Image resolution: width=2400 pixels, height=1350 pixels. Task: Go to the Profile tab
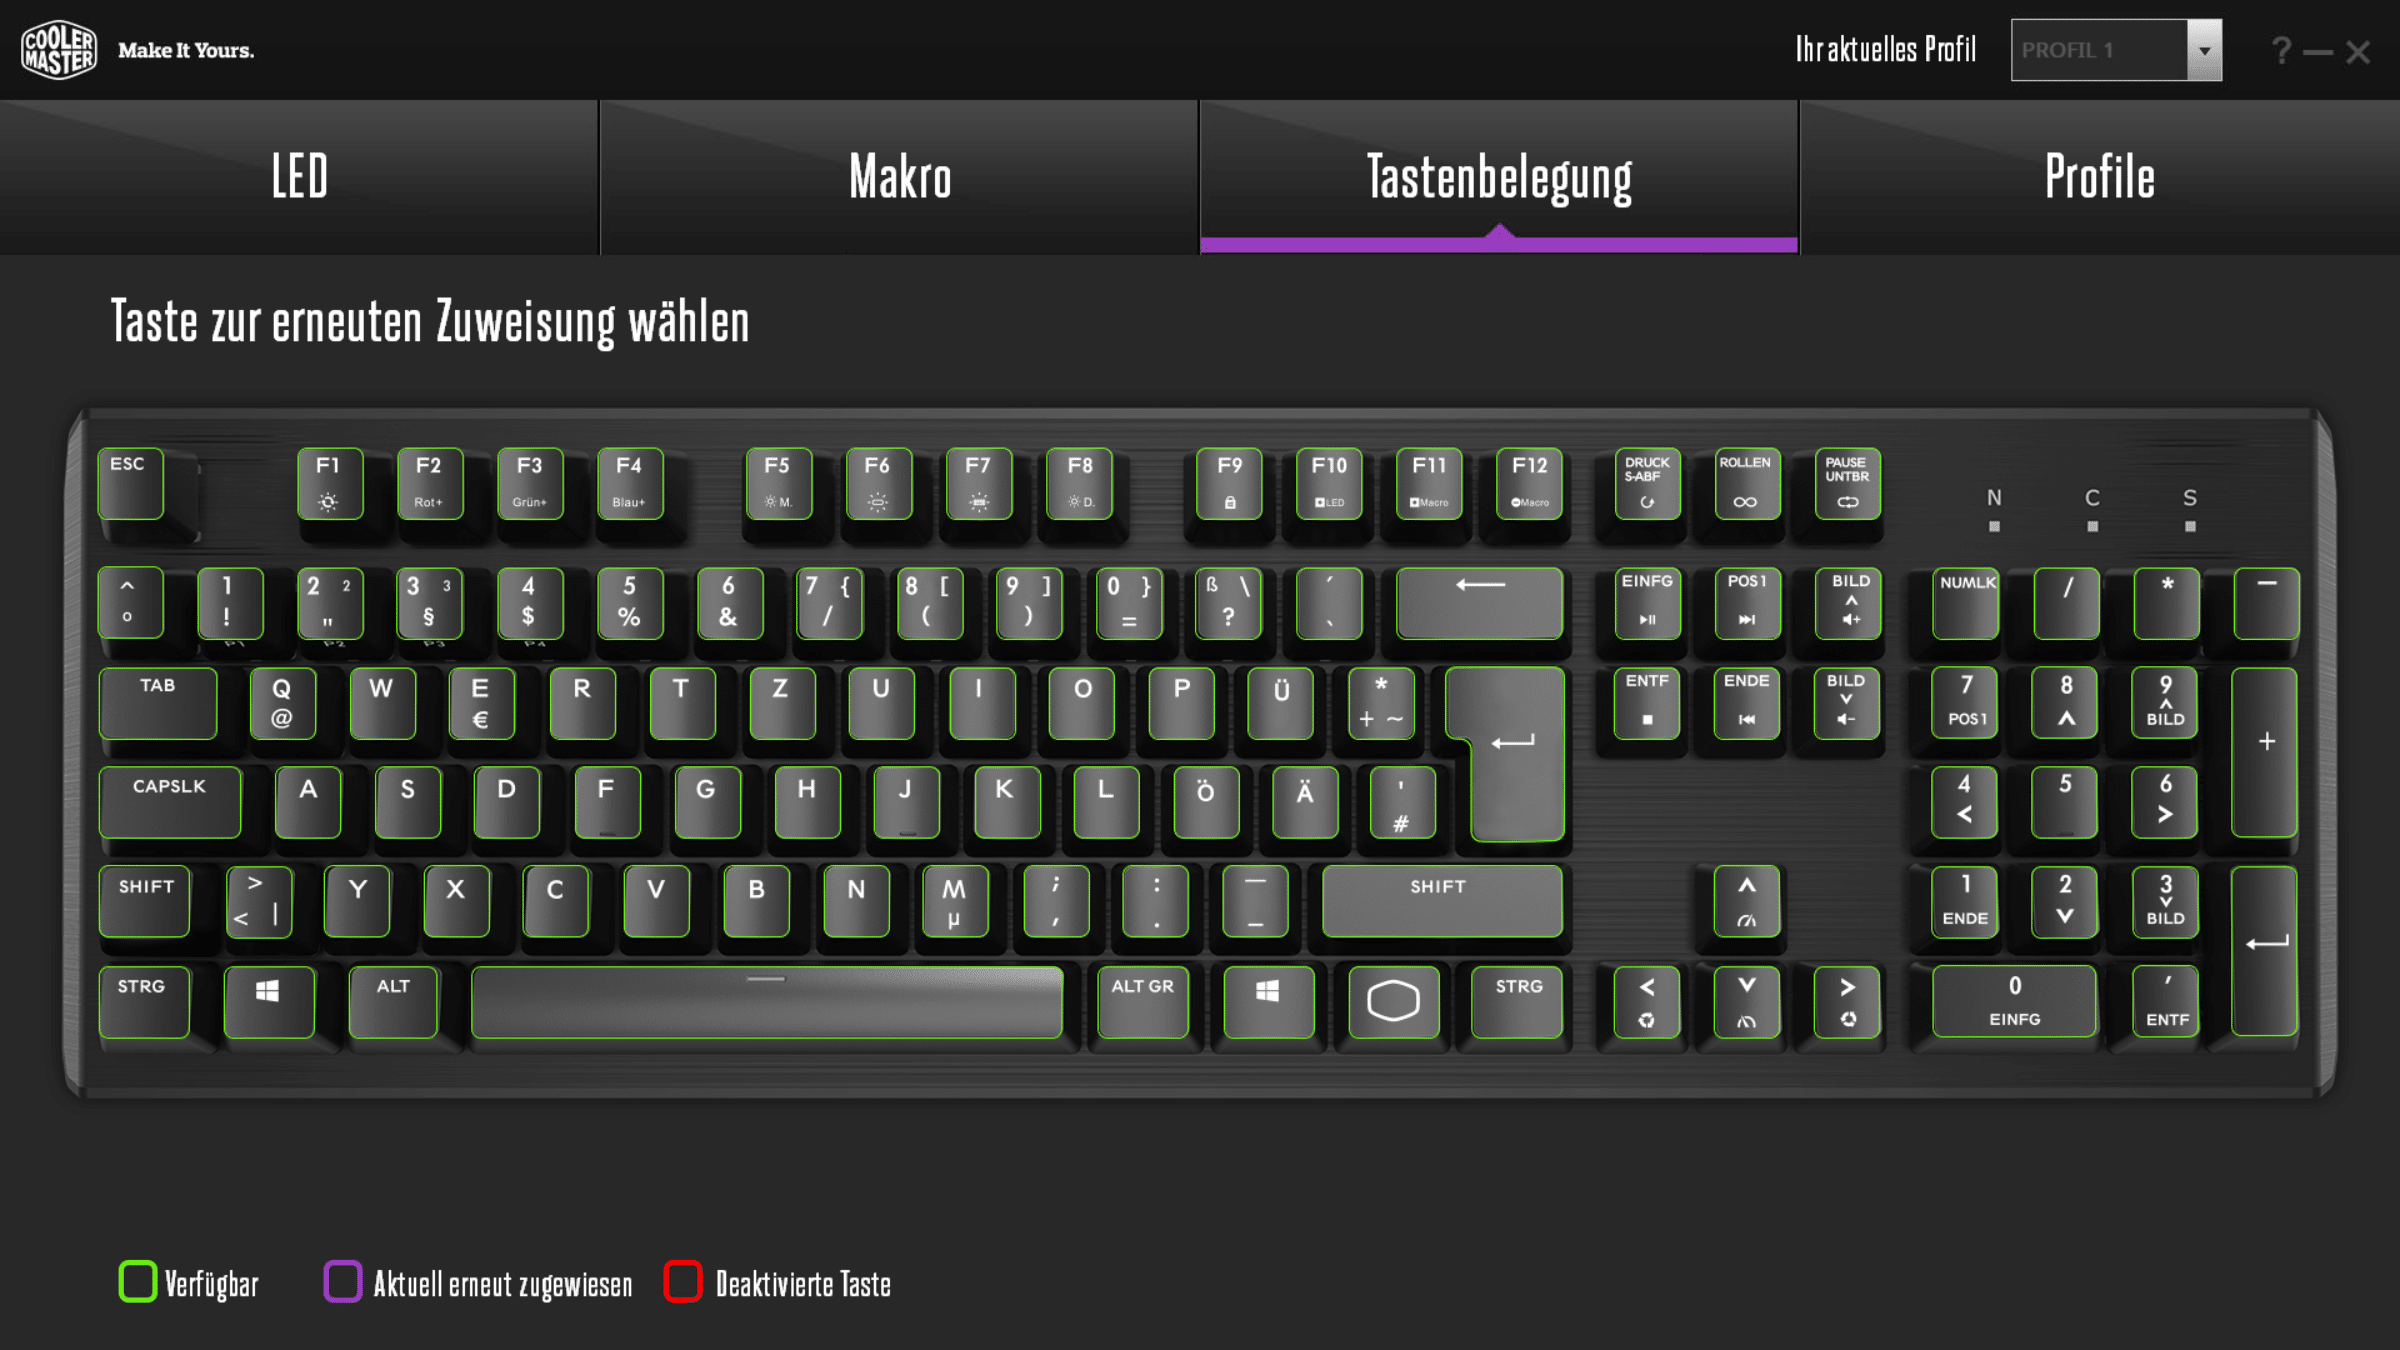coord(2100,177)
